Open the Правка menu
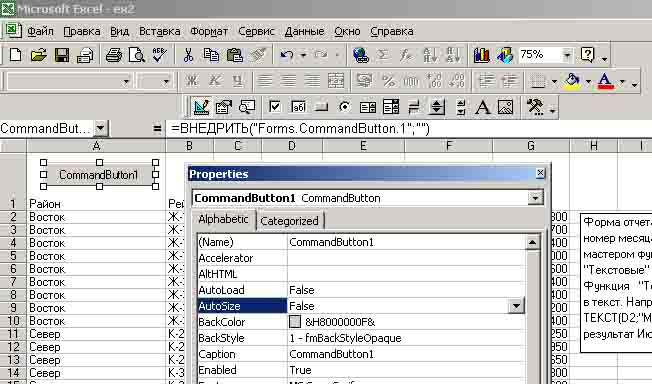This screenshot has width=652, height=384. click(x=82, y=32)
